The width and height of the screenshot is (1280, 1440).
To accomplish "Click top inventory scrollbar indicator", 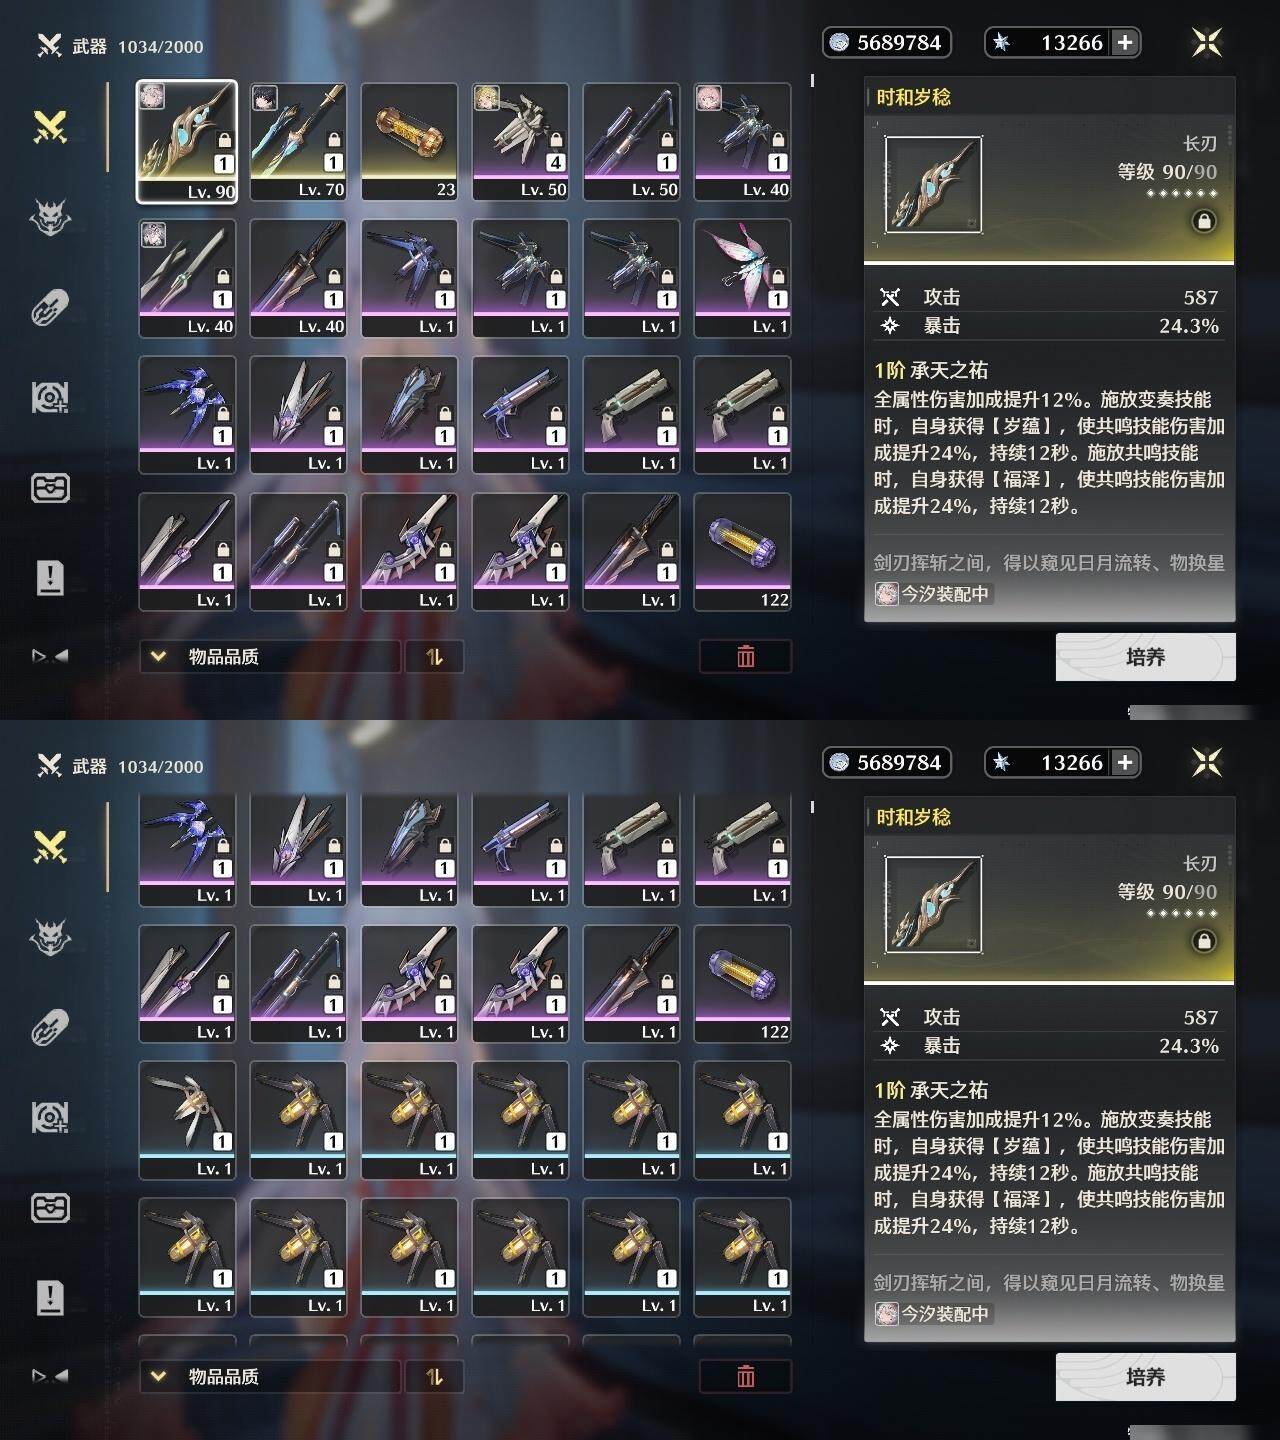I will point(812,80).
